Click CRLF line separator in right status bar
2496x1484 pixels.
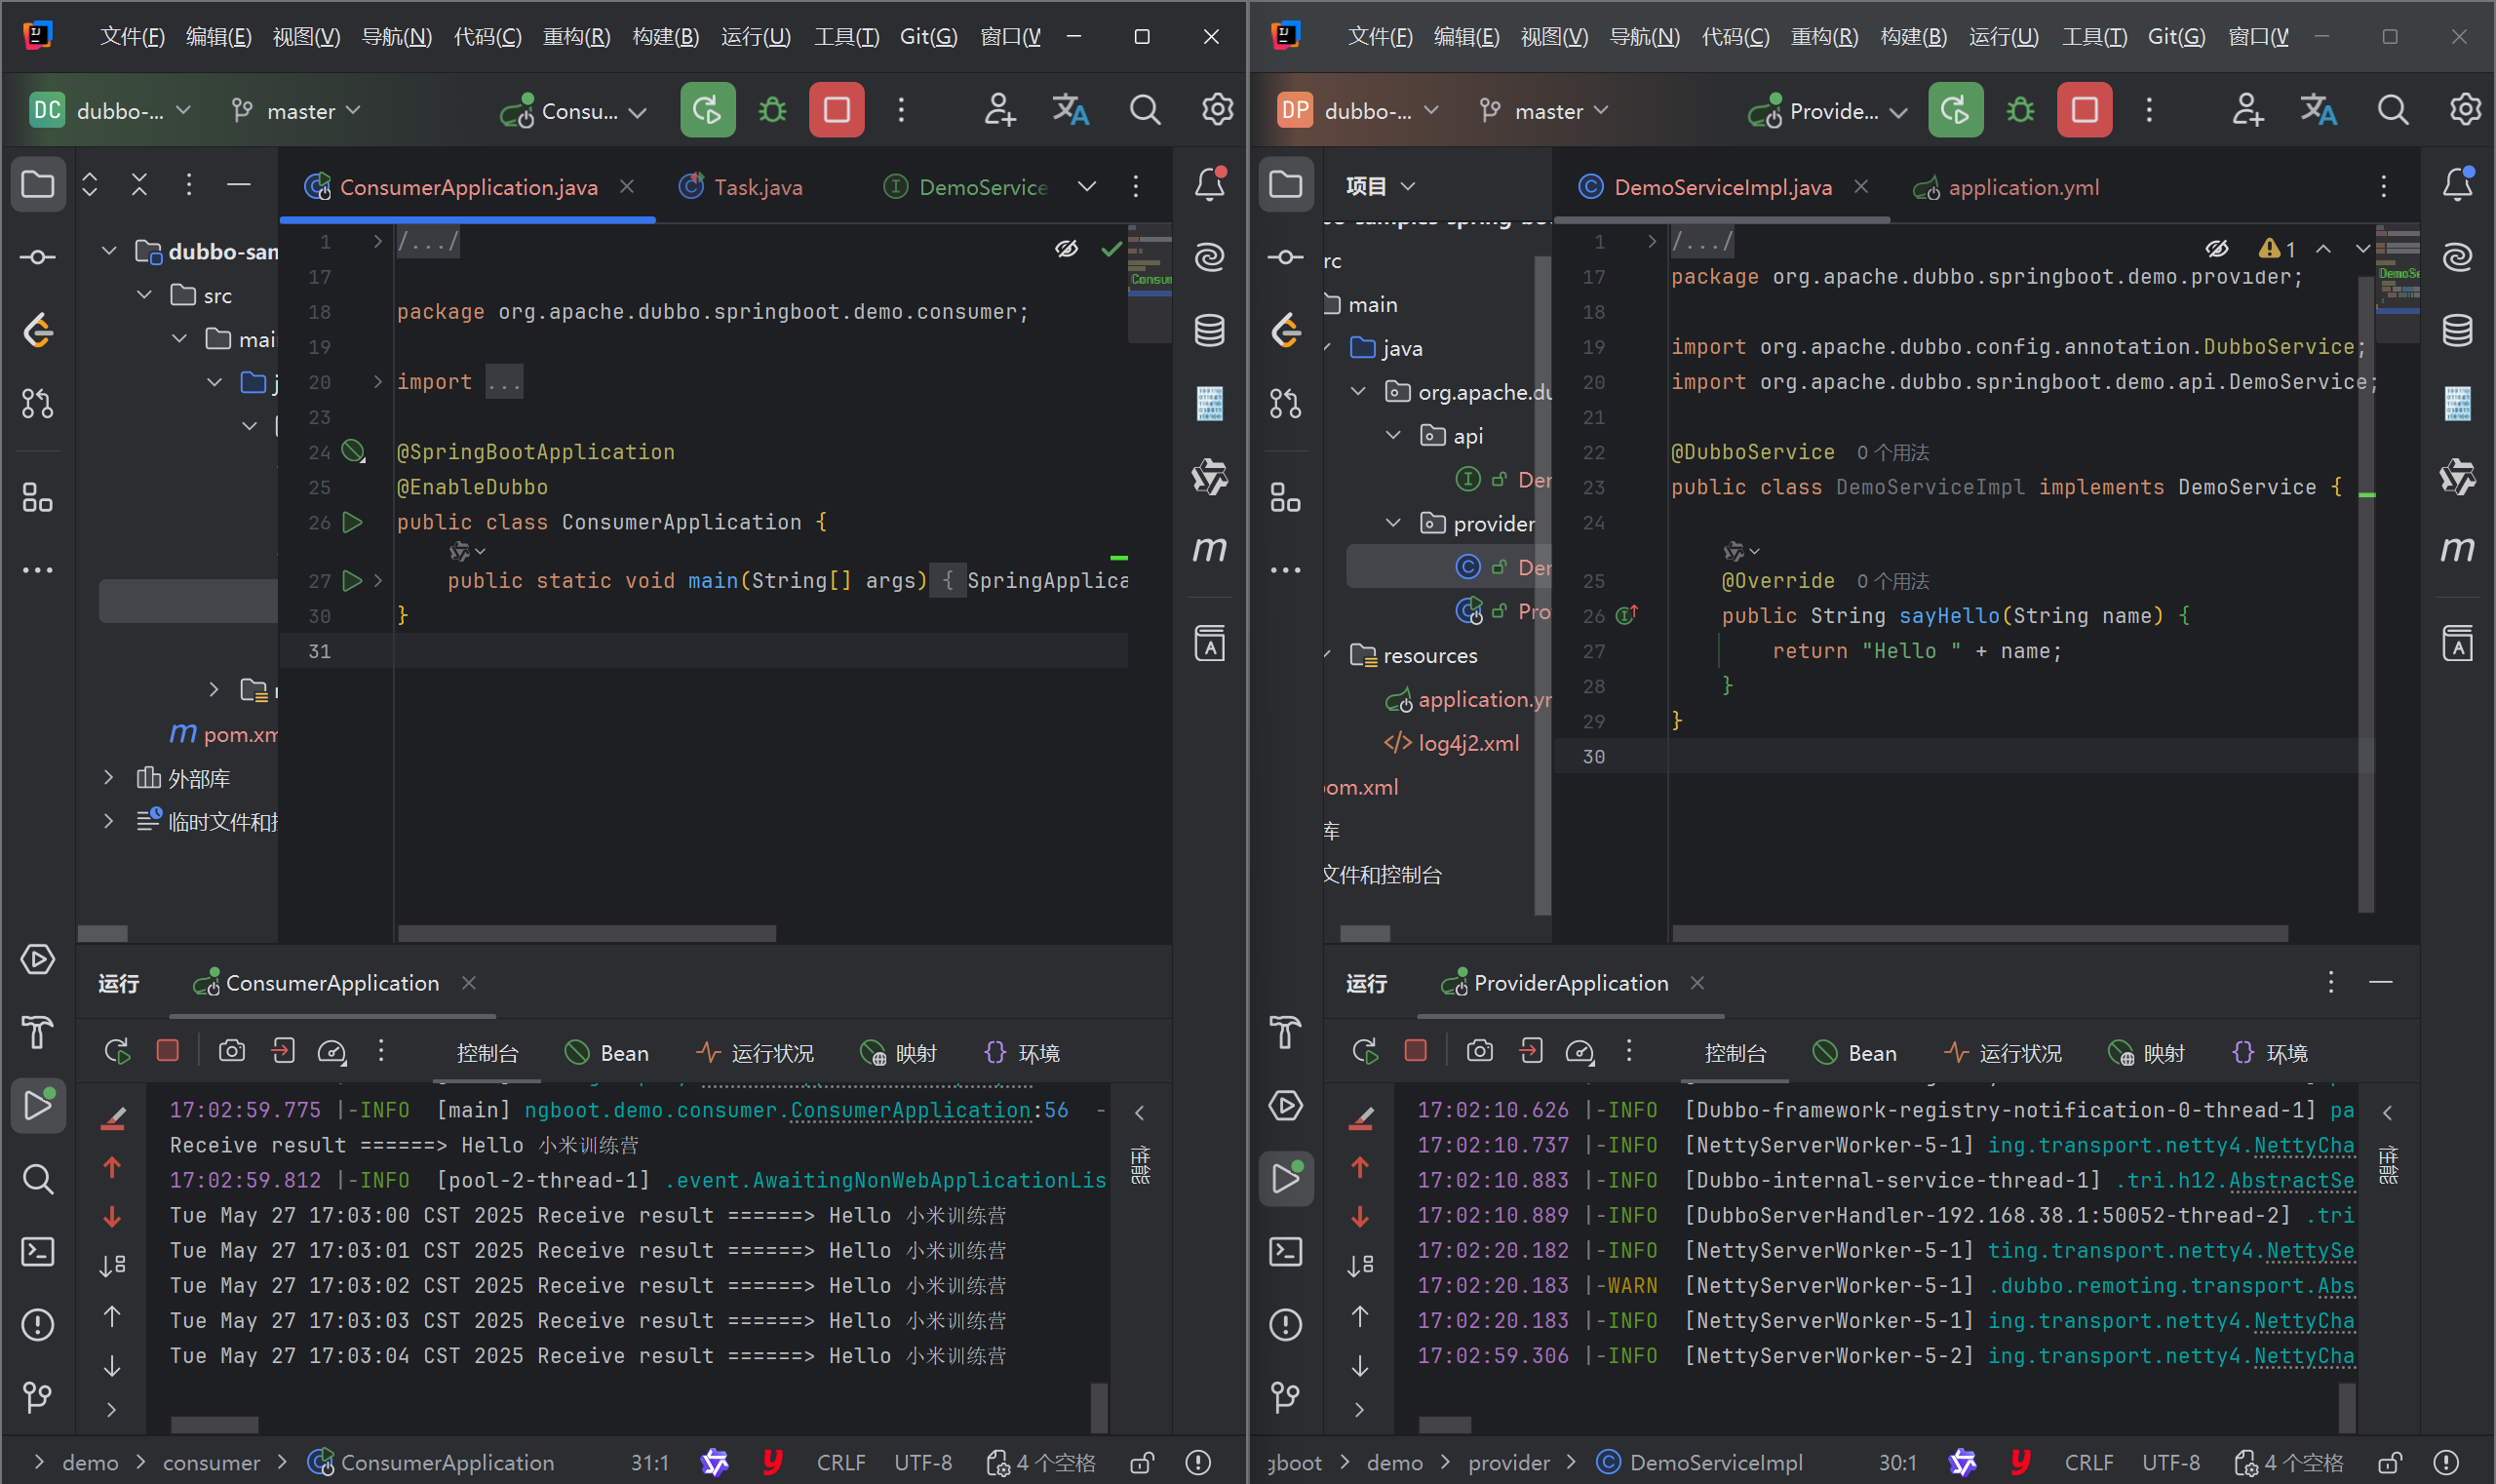[2089, 1463]
